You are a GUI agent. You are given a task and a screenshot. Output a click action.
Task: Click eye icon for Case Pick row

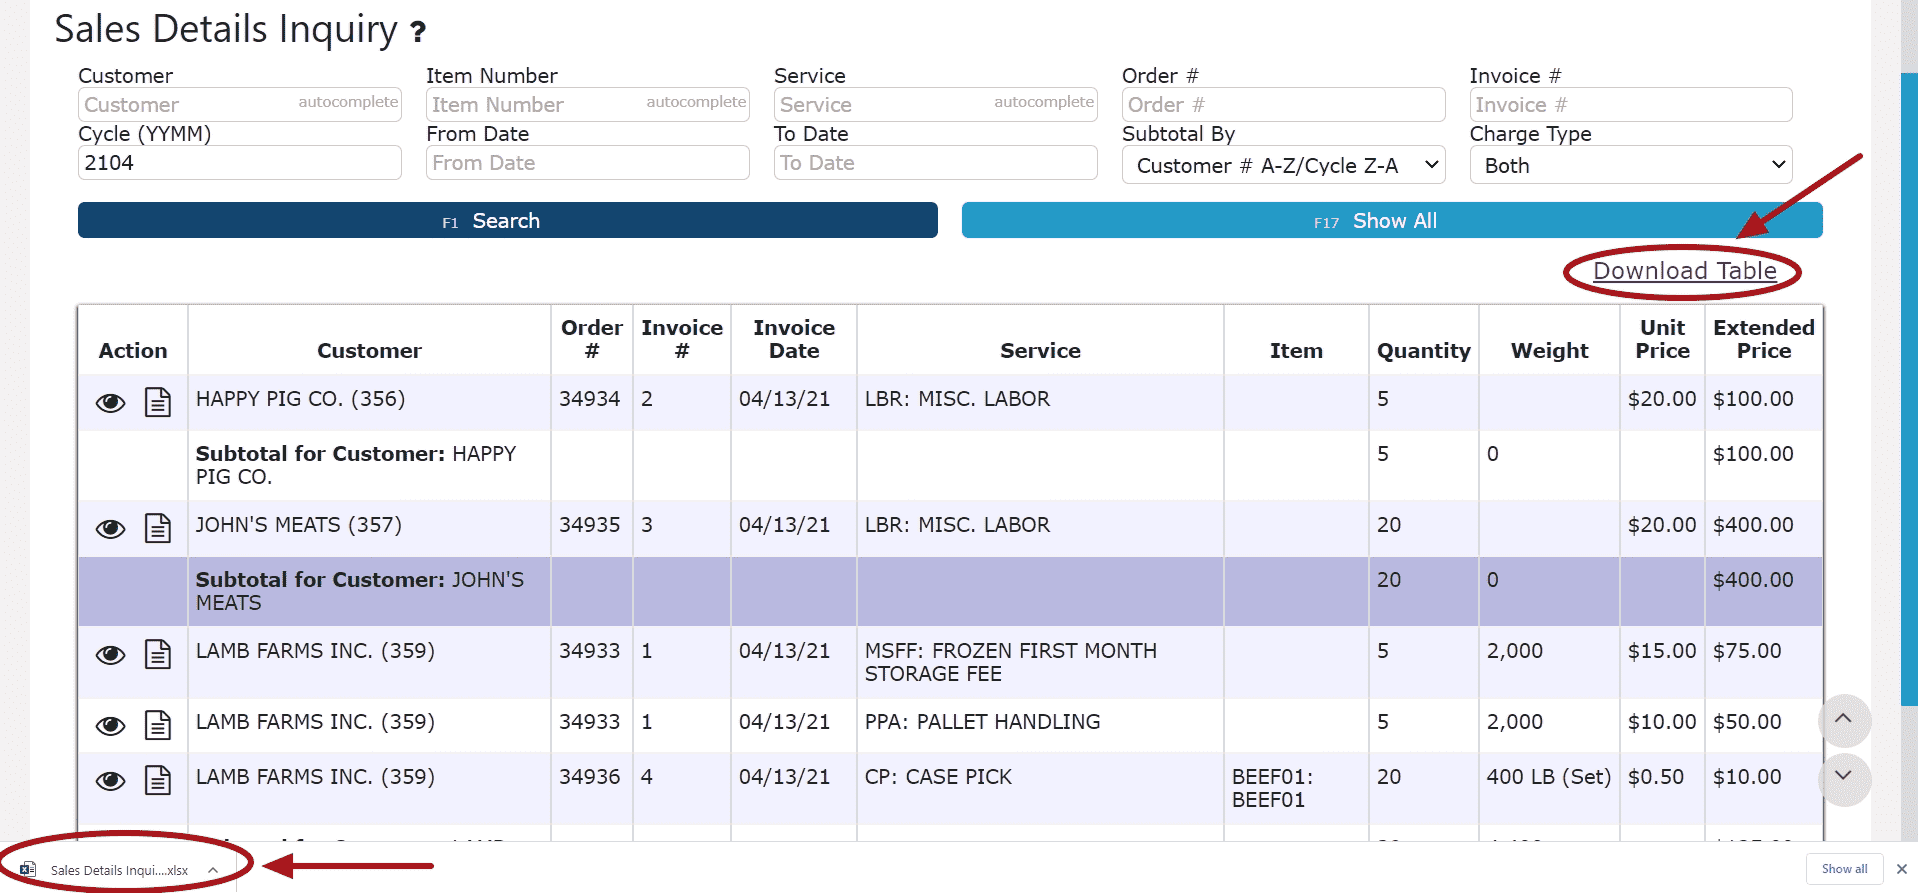[110, 780]
